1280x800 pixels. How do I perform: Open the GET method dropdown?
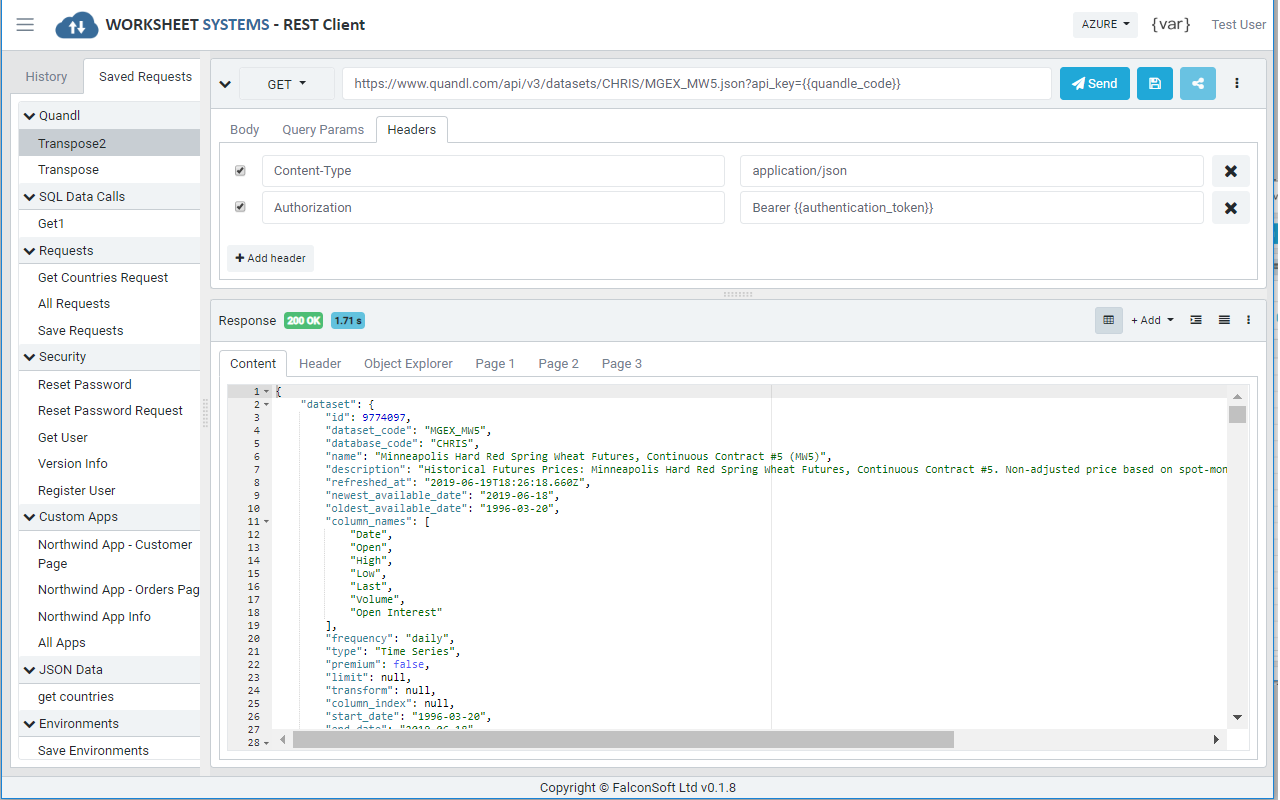click(x=287, y=84)
